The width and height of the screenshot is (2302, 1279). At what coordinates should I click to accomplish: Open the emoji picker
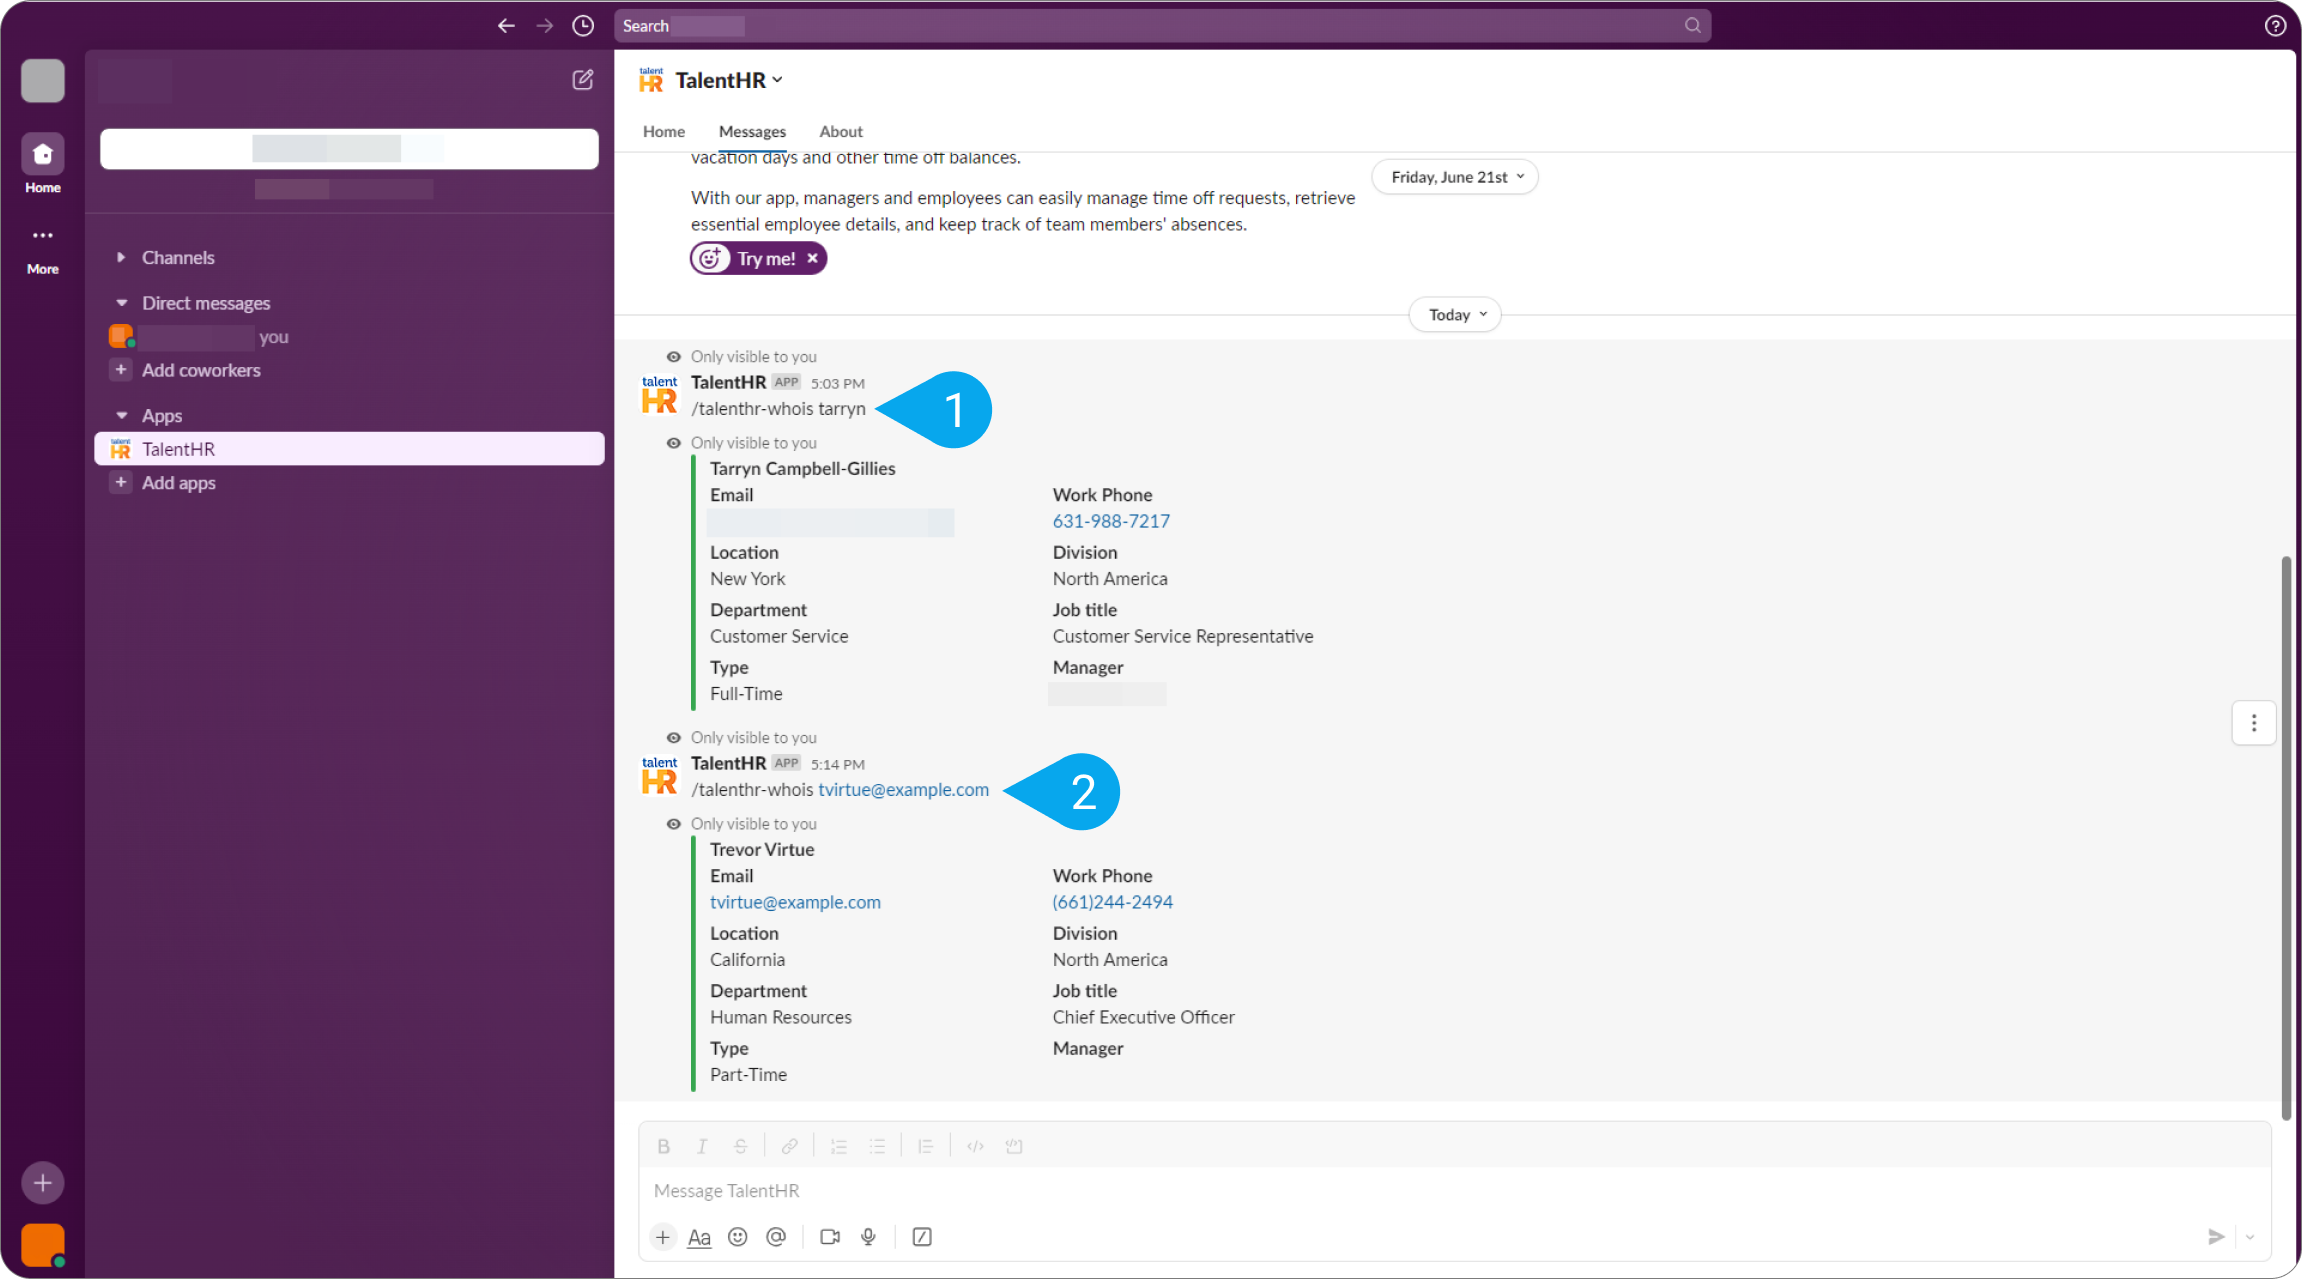click(738, 1237)
